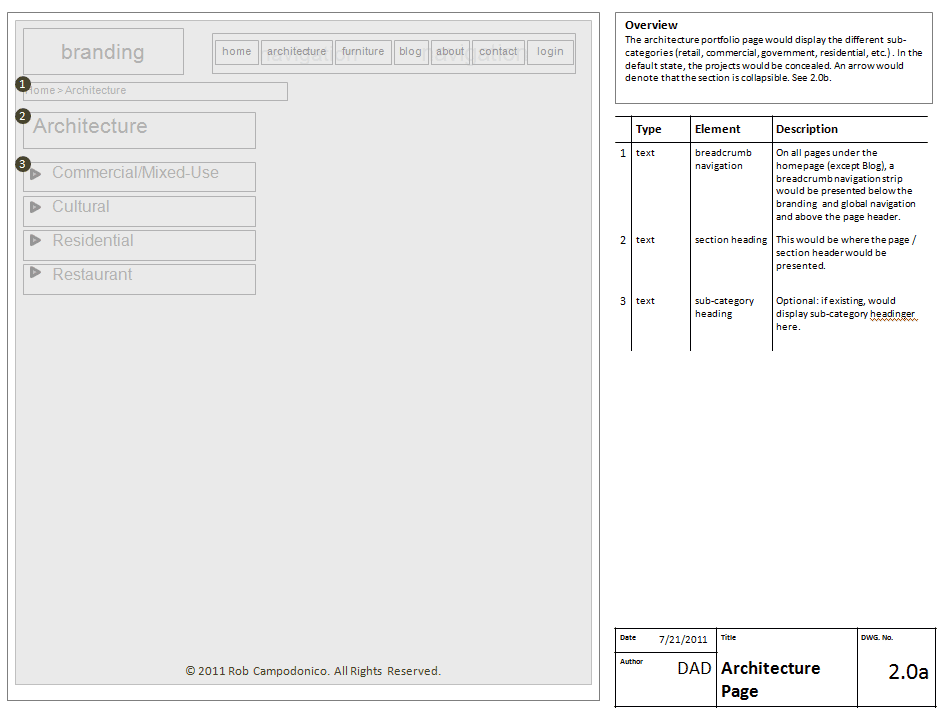This screenshot has width=946, height=714.
Task: Click the Element column header
Action: pyautogui.click(x=717, y=129)
